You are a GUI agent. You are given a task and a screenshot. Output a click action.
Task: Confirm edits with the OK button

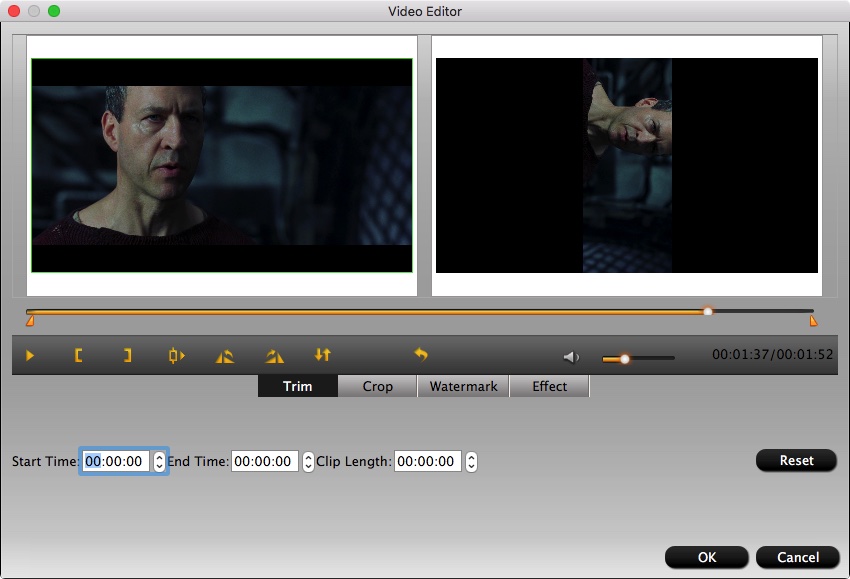(706, 557)
